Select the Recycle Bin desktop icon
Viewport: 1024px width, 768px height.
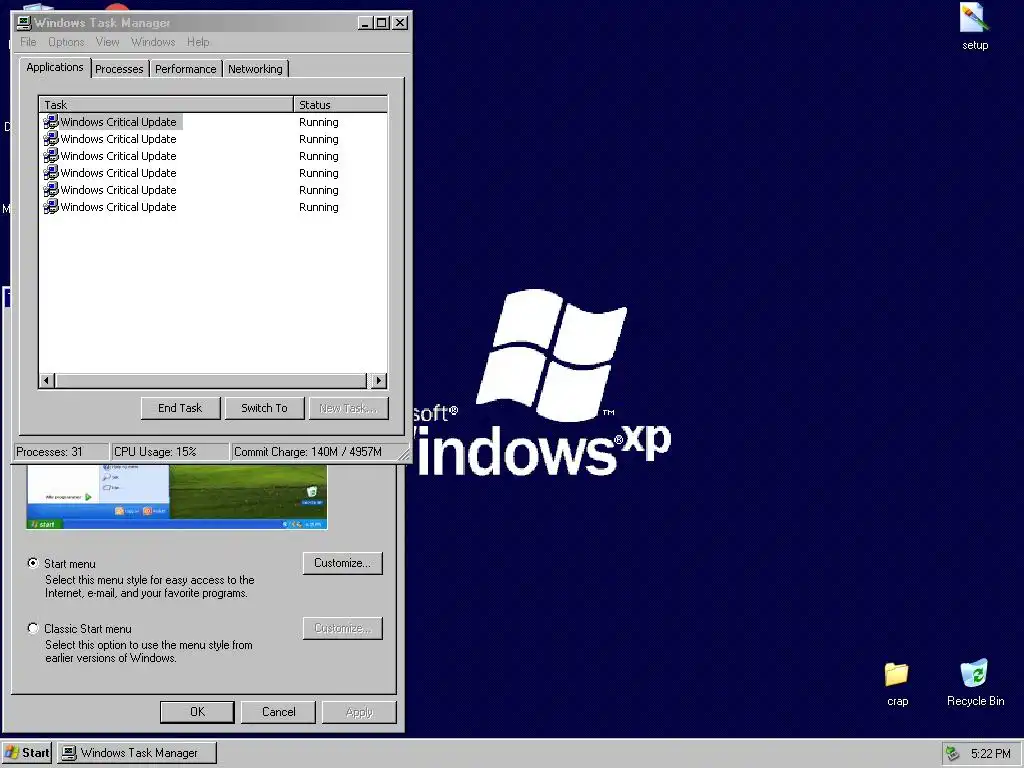pos(975,683)
